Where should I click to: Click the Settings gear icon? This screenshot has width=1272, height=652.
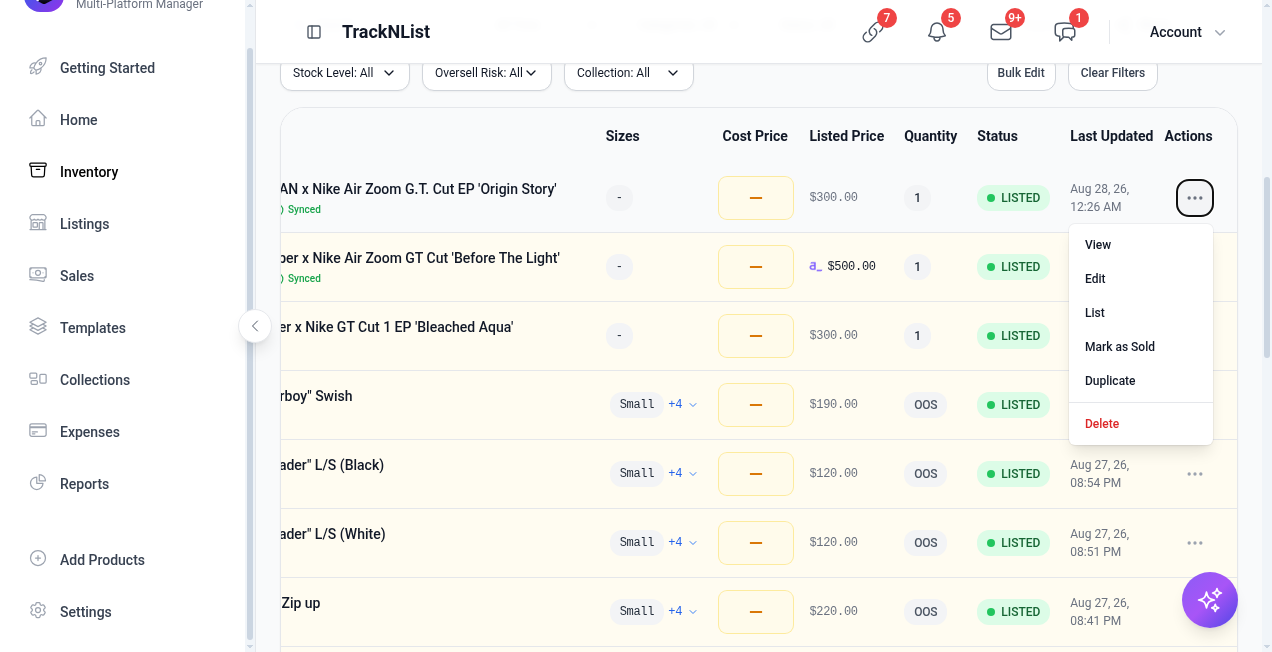(x=38, y=611)
